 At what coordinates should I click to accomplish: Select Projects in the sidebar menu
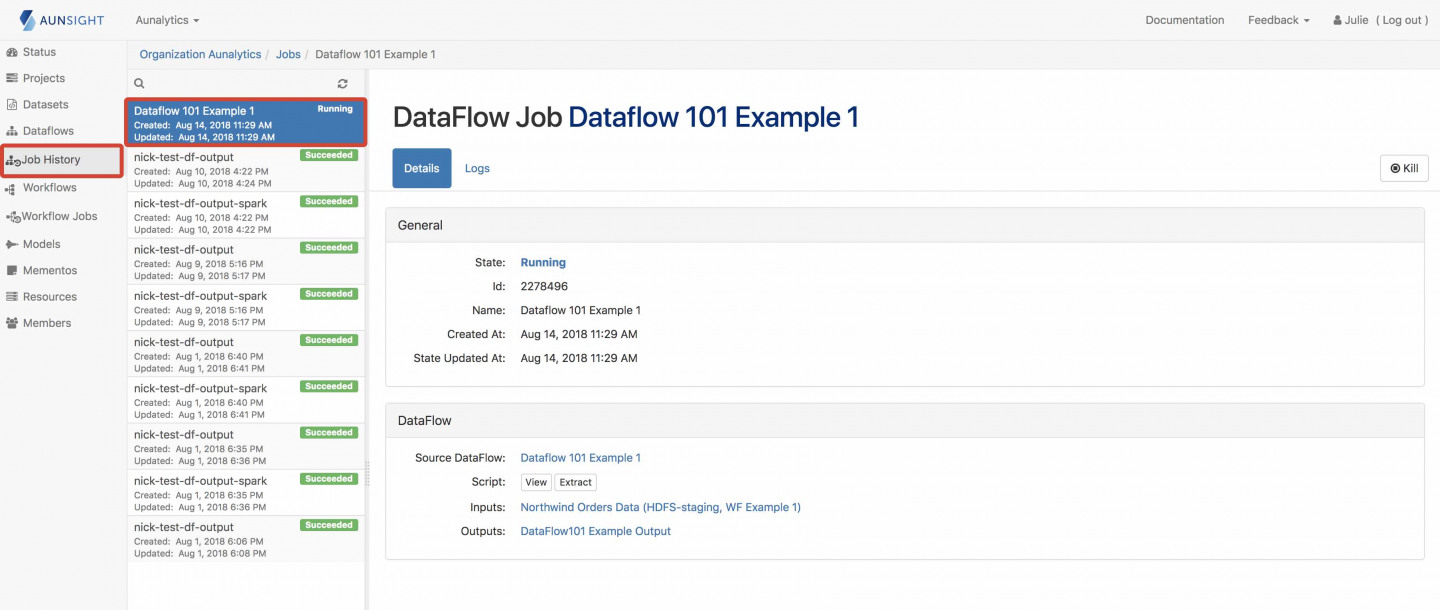[x=44, y=78]
